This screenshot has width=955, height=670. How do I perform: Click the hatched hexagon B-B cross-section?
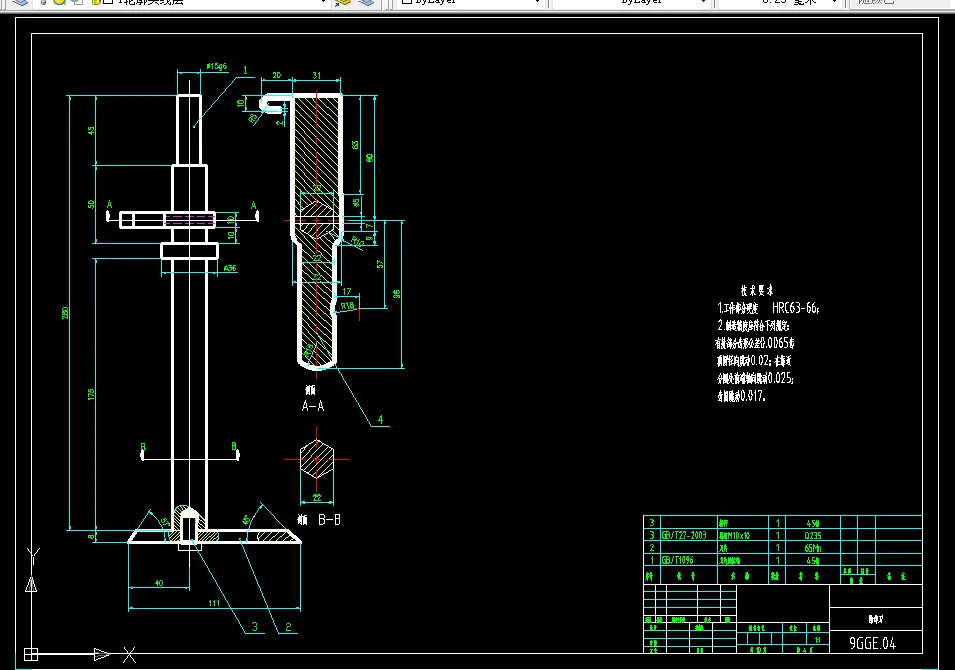coord(317,459)
